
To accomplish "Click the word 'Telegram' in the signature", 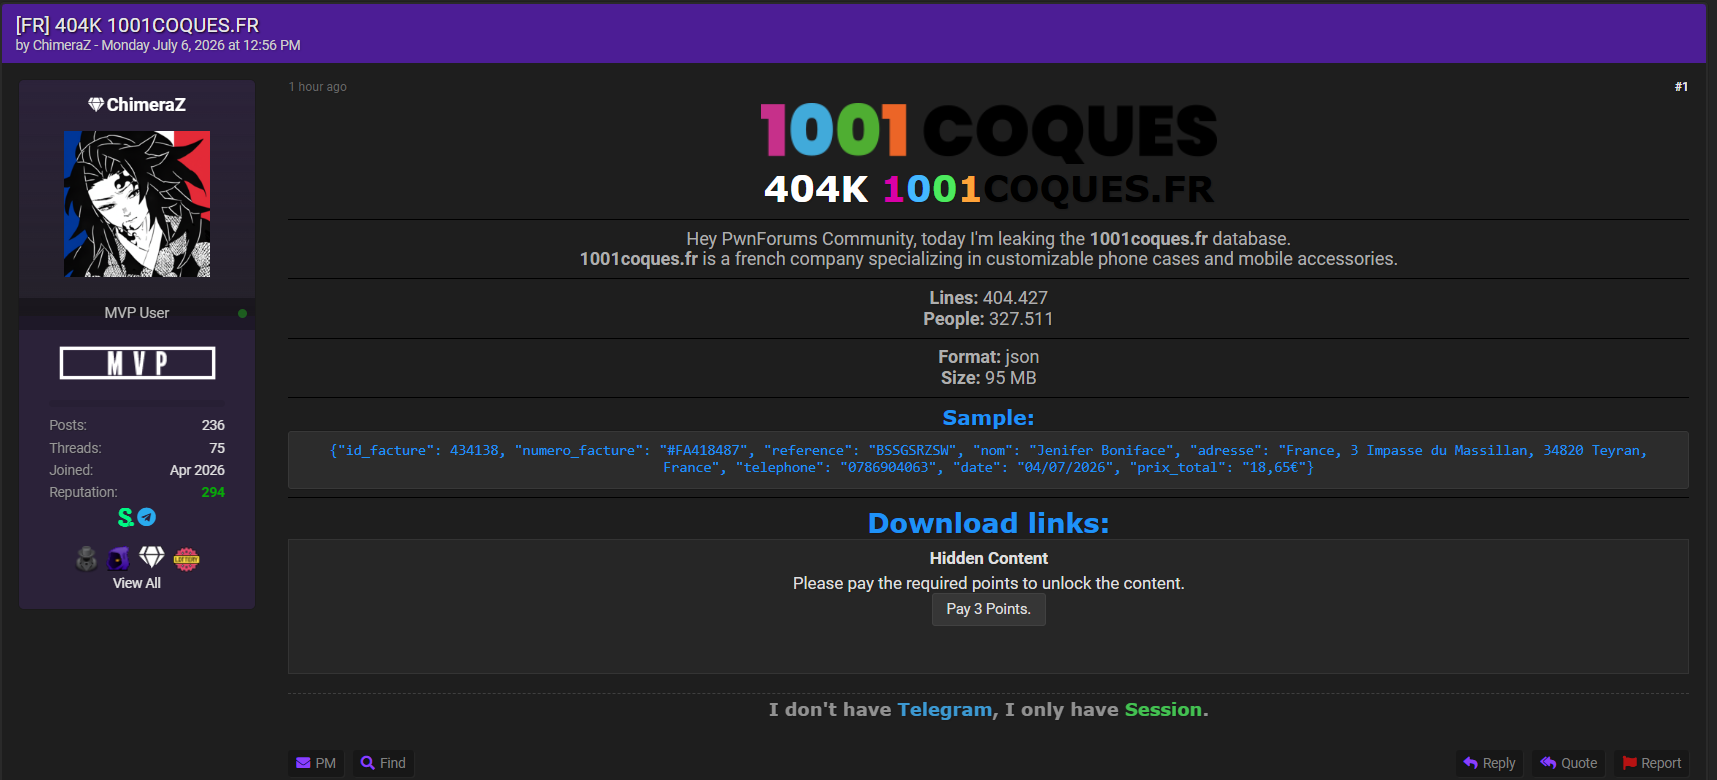I will click(944, 709).
